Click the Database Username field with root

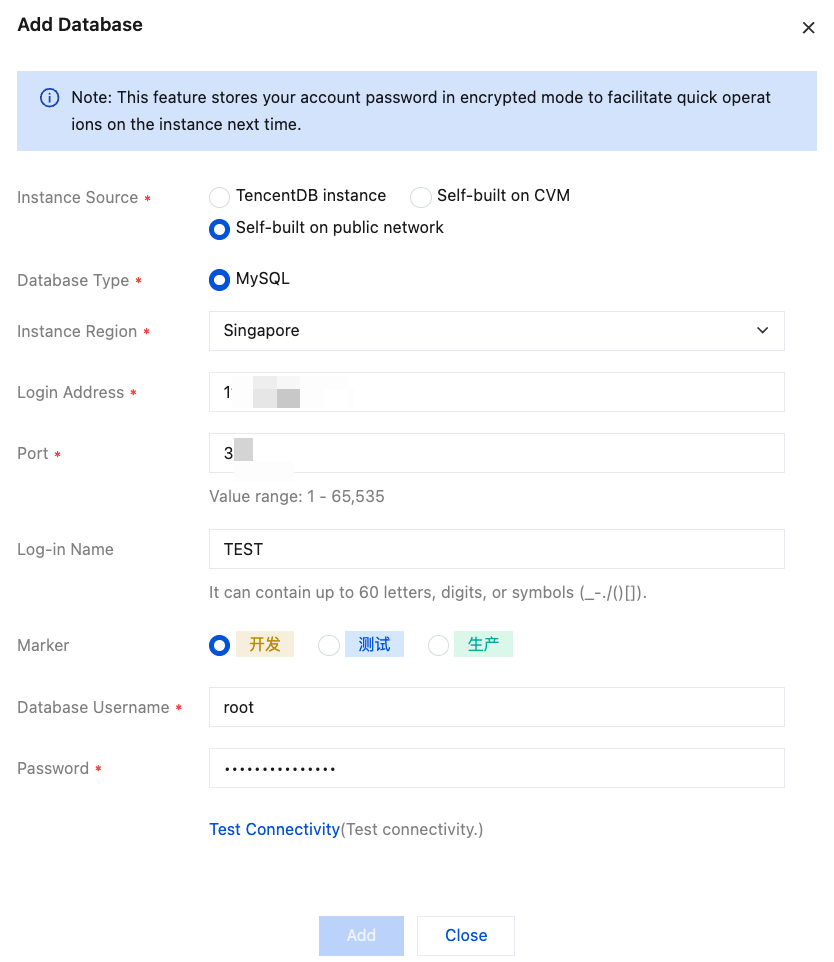tap(496, 708)
